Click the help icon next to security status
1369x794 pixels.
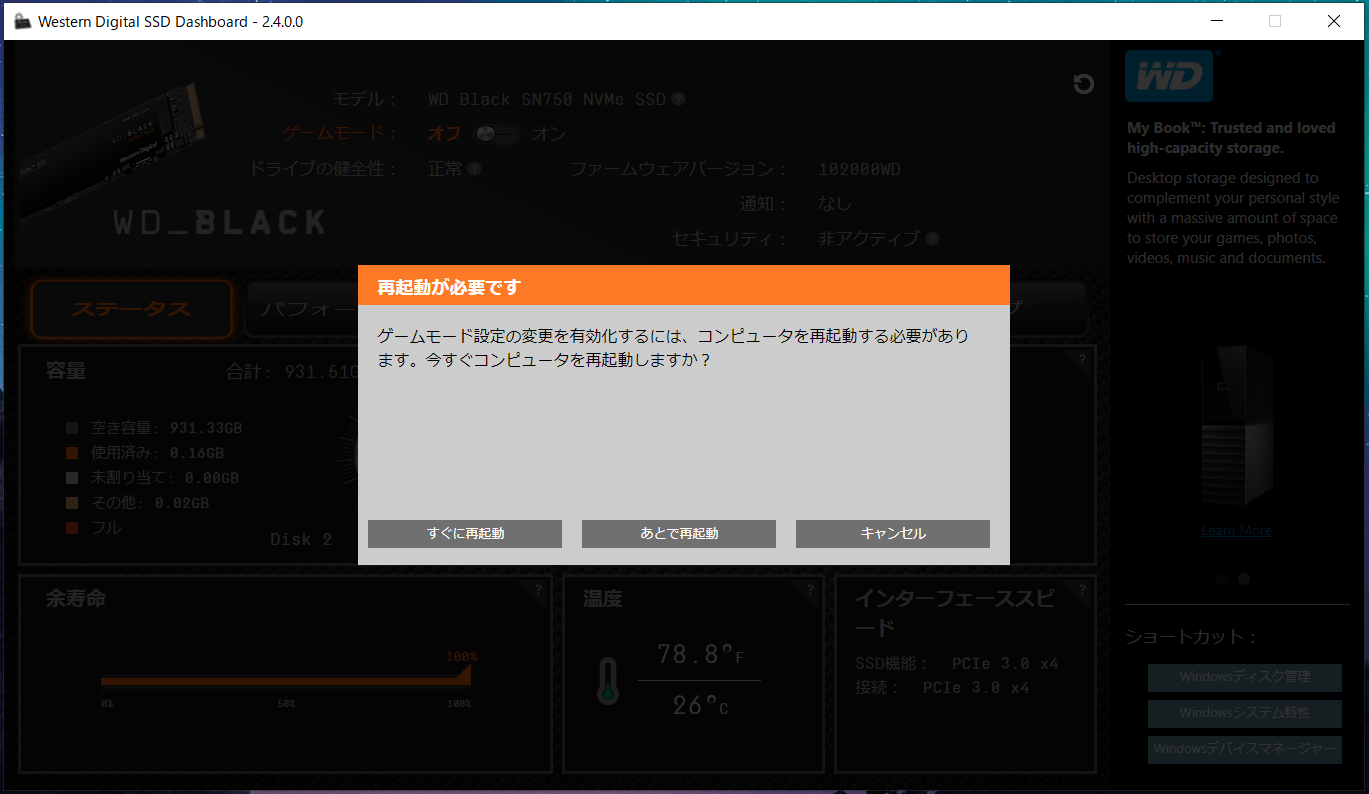coord(932,239)
